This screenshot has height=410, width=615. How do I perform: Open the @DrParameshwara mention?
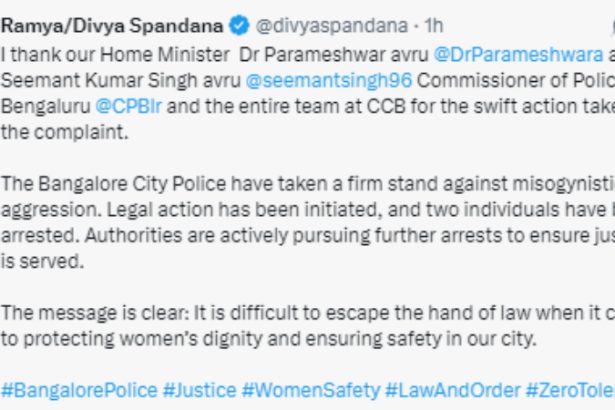[x=518, y=55]
